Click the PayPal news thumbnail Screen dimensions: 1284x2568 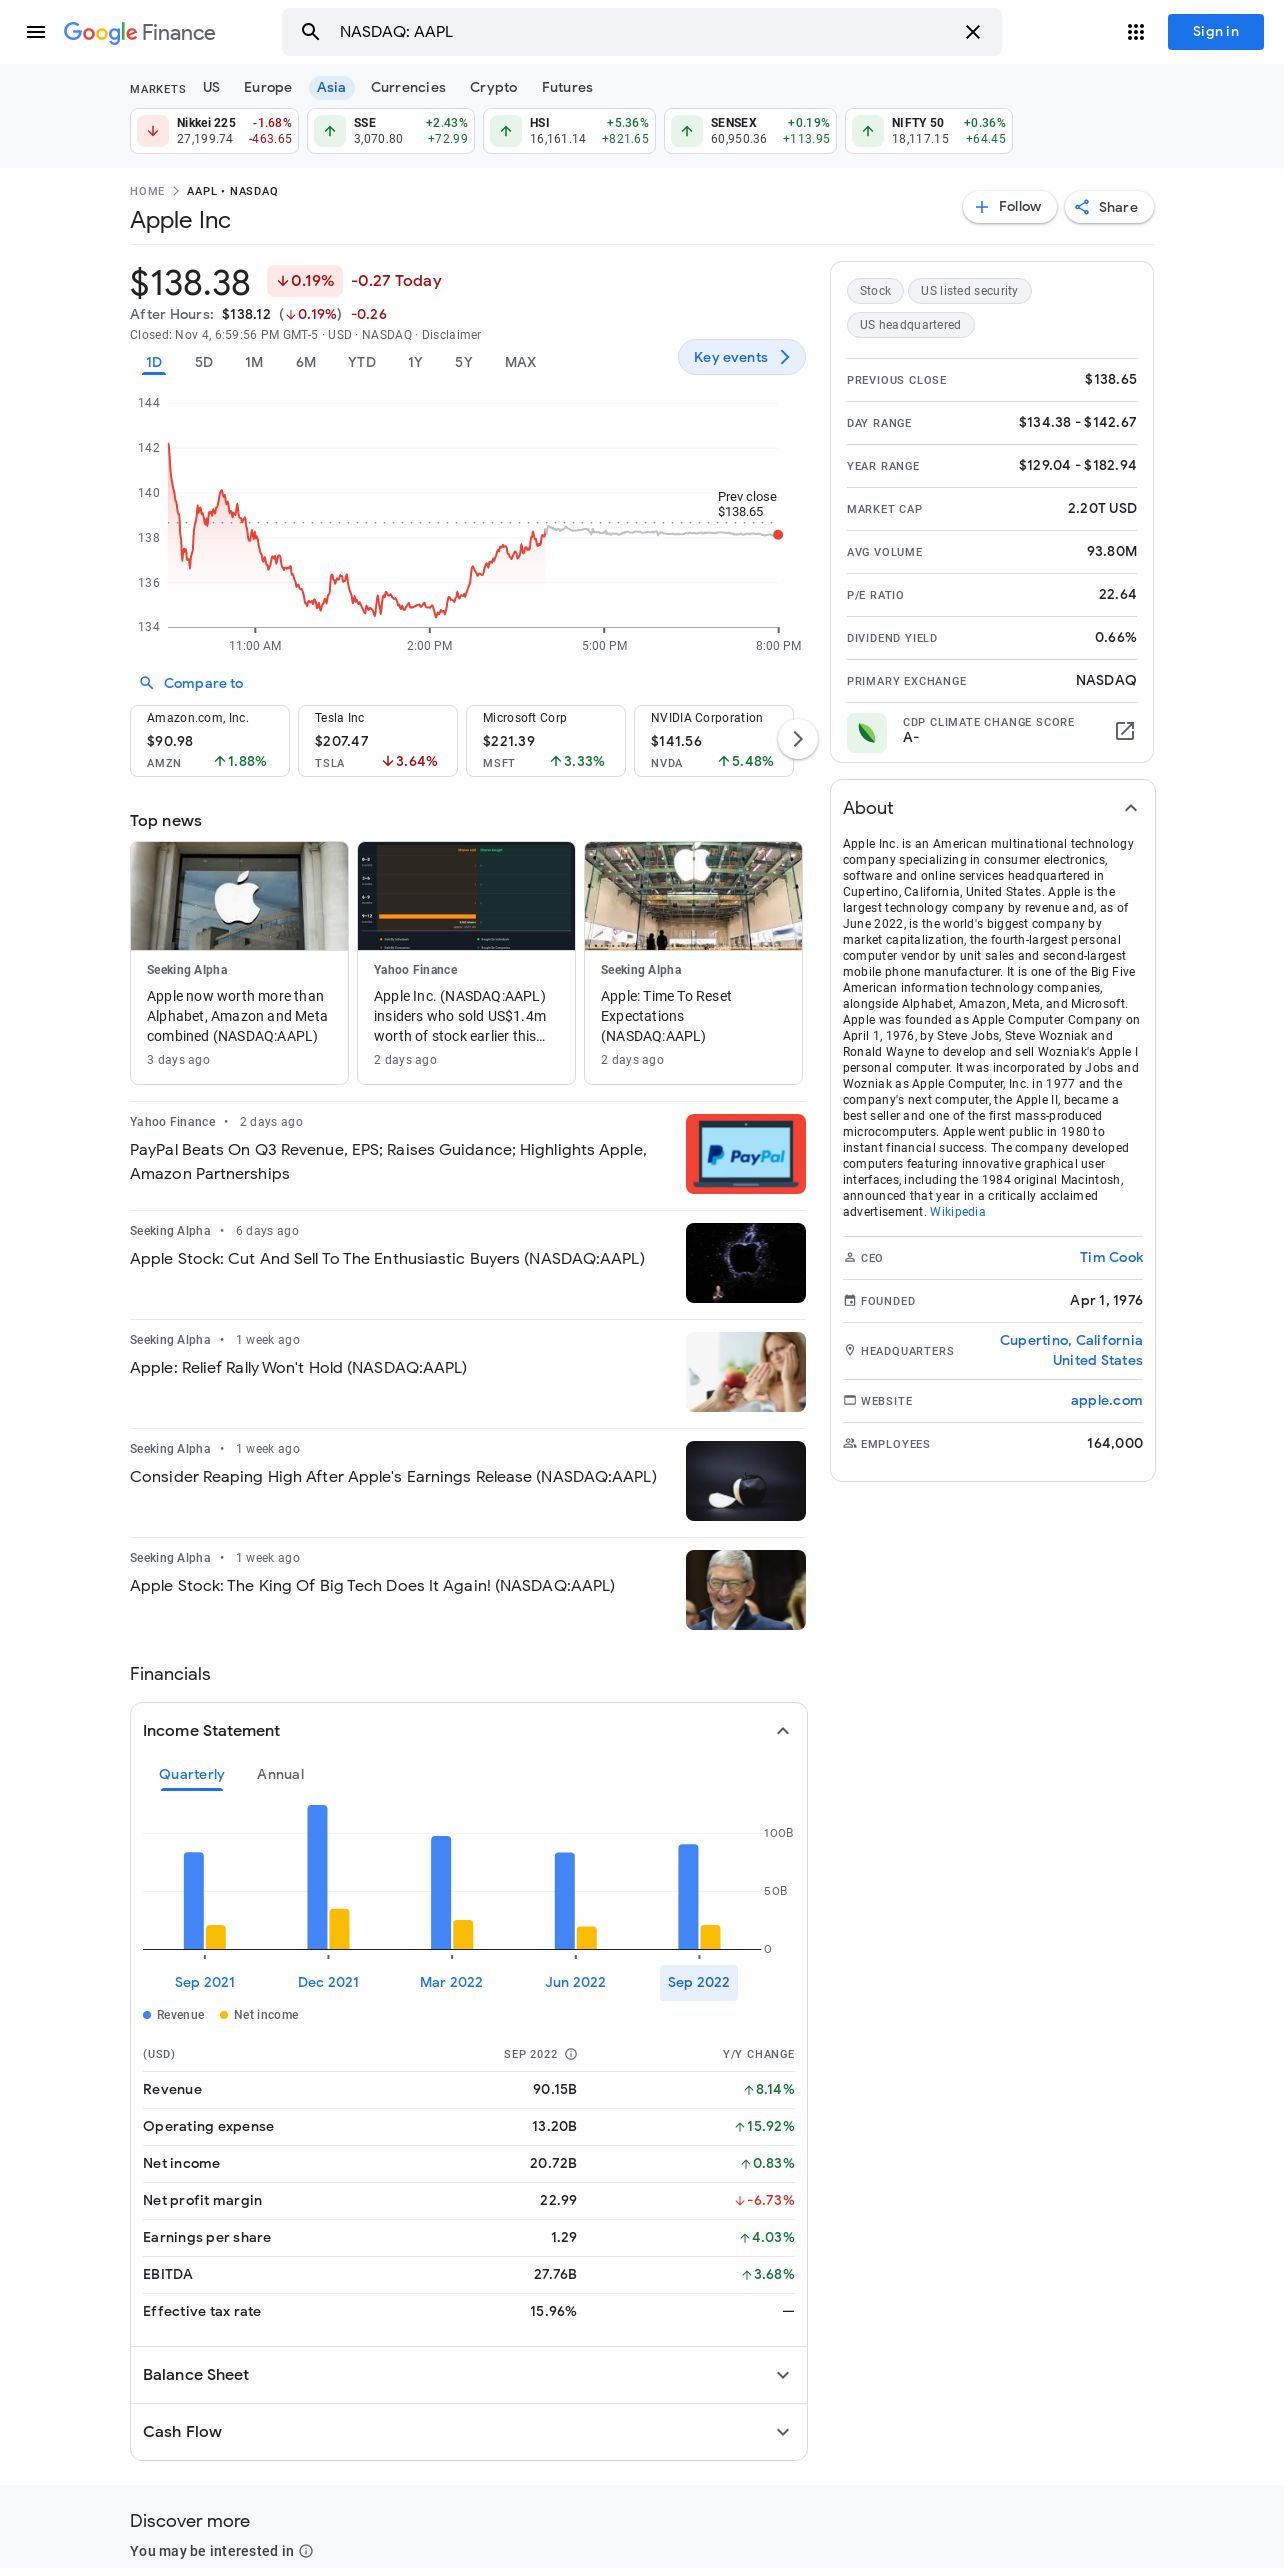(x=746, y=1154)
